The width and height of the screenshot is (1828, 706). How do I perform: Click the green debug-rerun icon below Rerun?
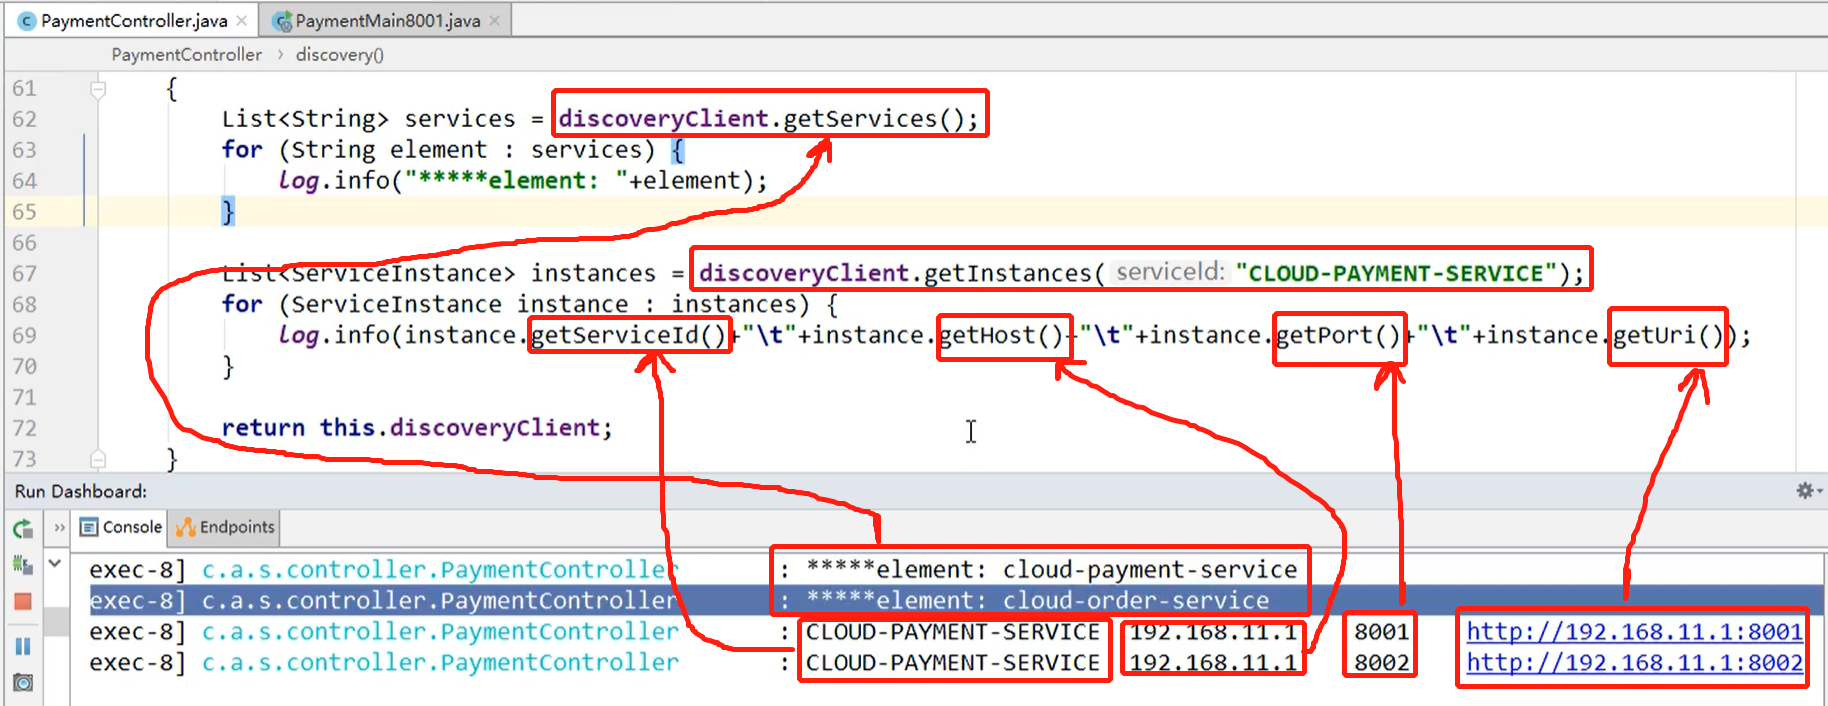tap(23, 564)
